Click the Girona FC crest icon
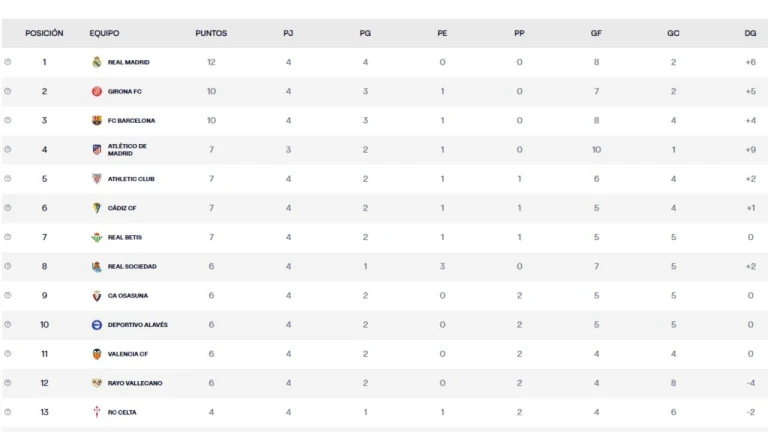768x432 pixels. point(97,92)
